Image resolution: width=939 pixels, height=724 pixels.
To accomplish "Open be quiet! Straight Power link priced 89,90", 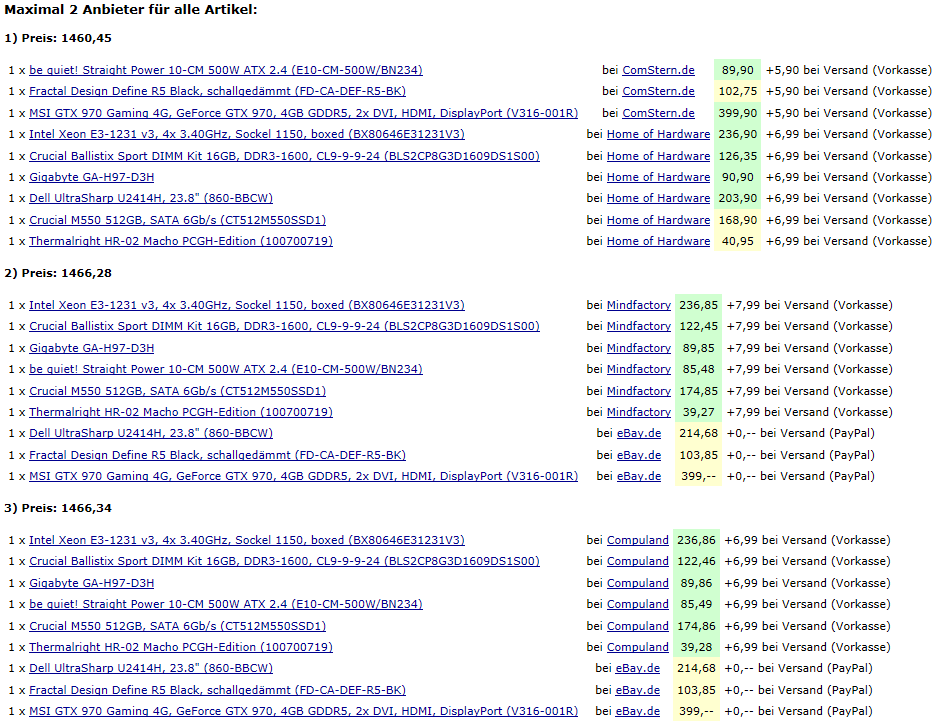I will click(226, 70).
